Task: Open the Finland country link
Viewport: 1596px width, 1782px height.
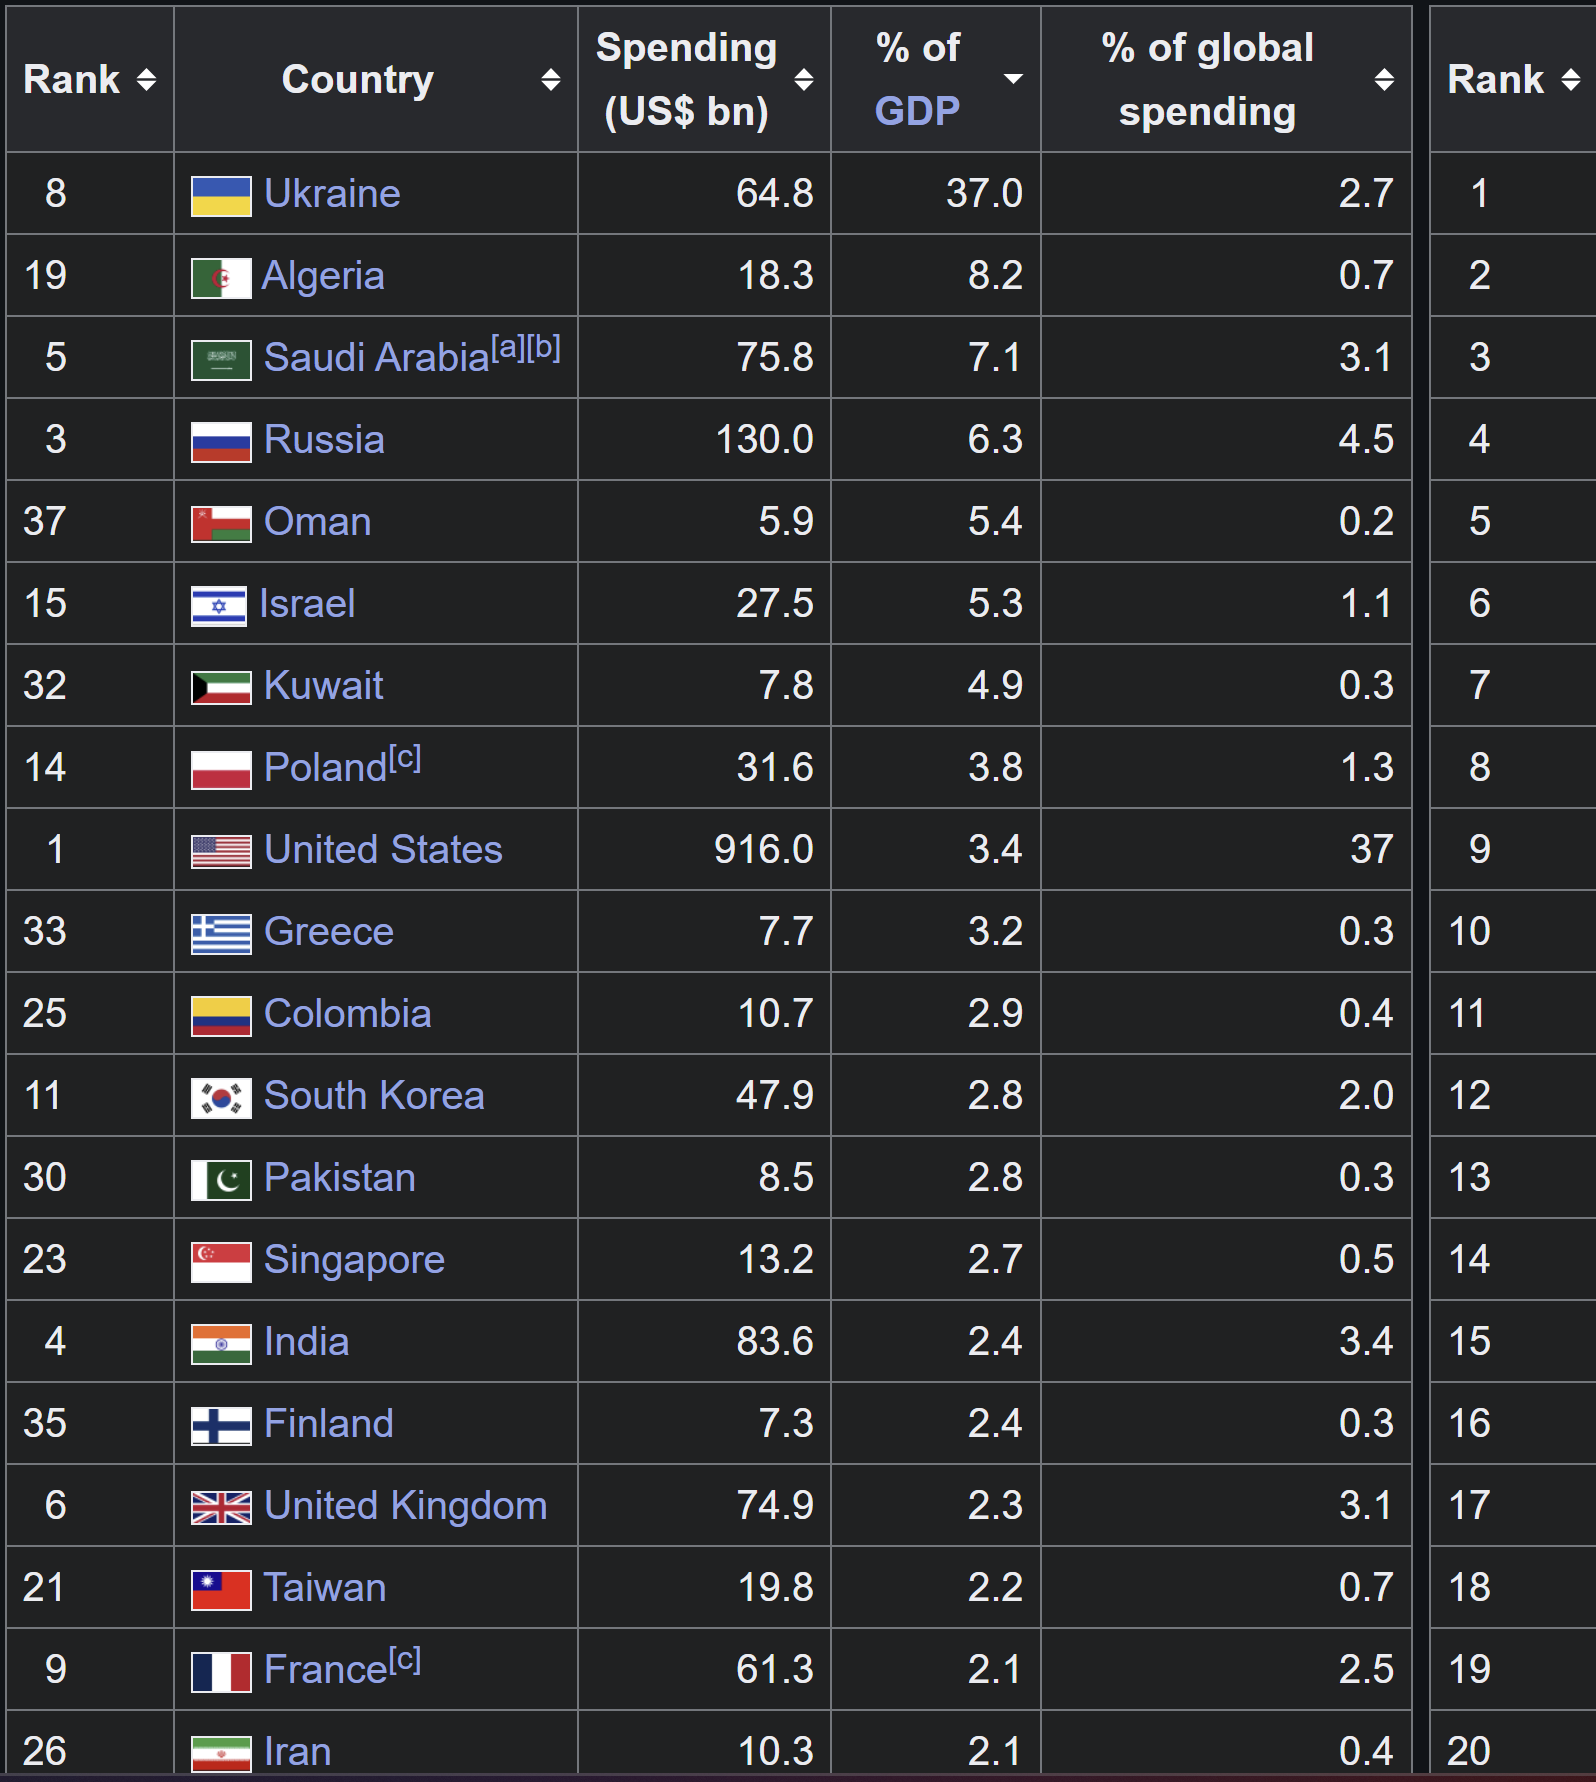Action: [x=329, y=1424]
